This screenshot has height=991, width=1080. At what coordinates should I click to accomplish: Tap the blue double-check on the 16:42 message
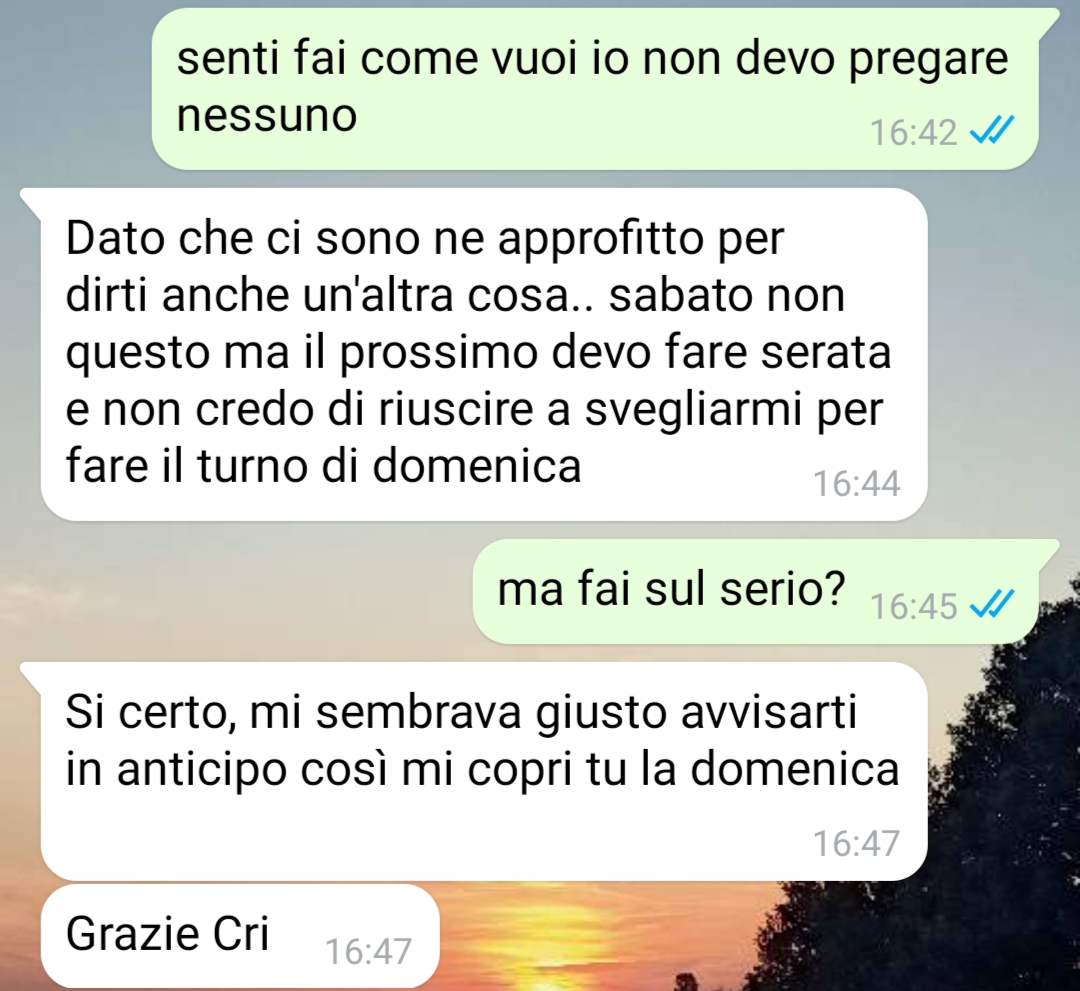coord(992,130)
